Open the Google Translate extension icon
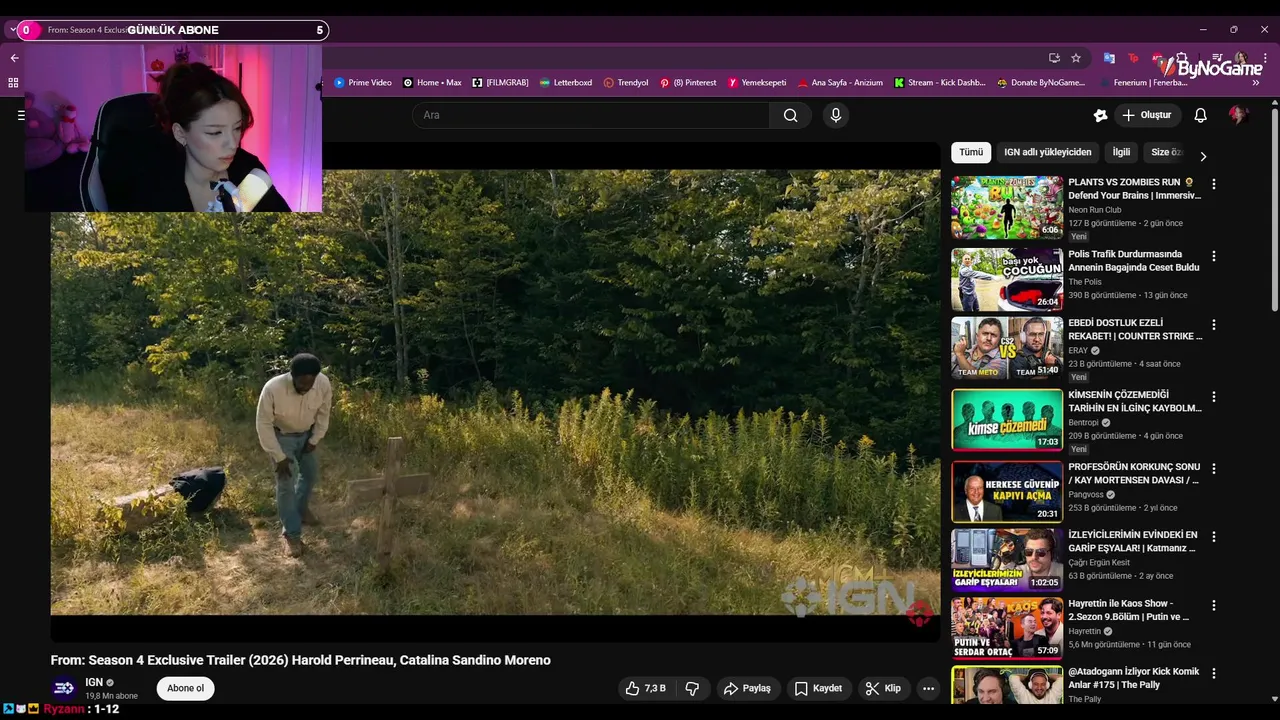Screen dimensions: 1280x720 (1109, 58)
